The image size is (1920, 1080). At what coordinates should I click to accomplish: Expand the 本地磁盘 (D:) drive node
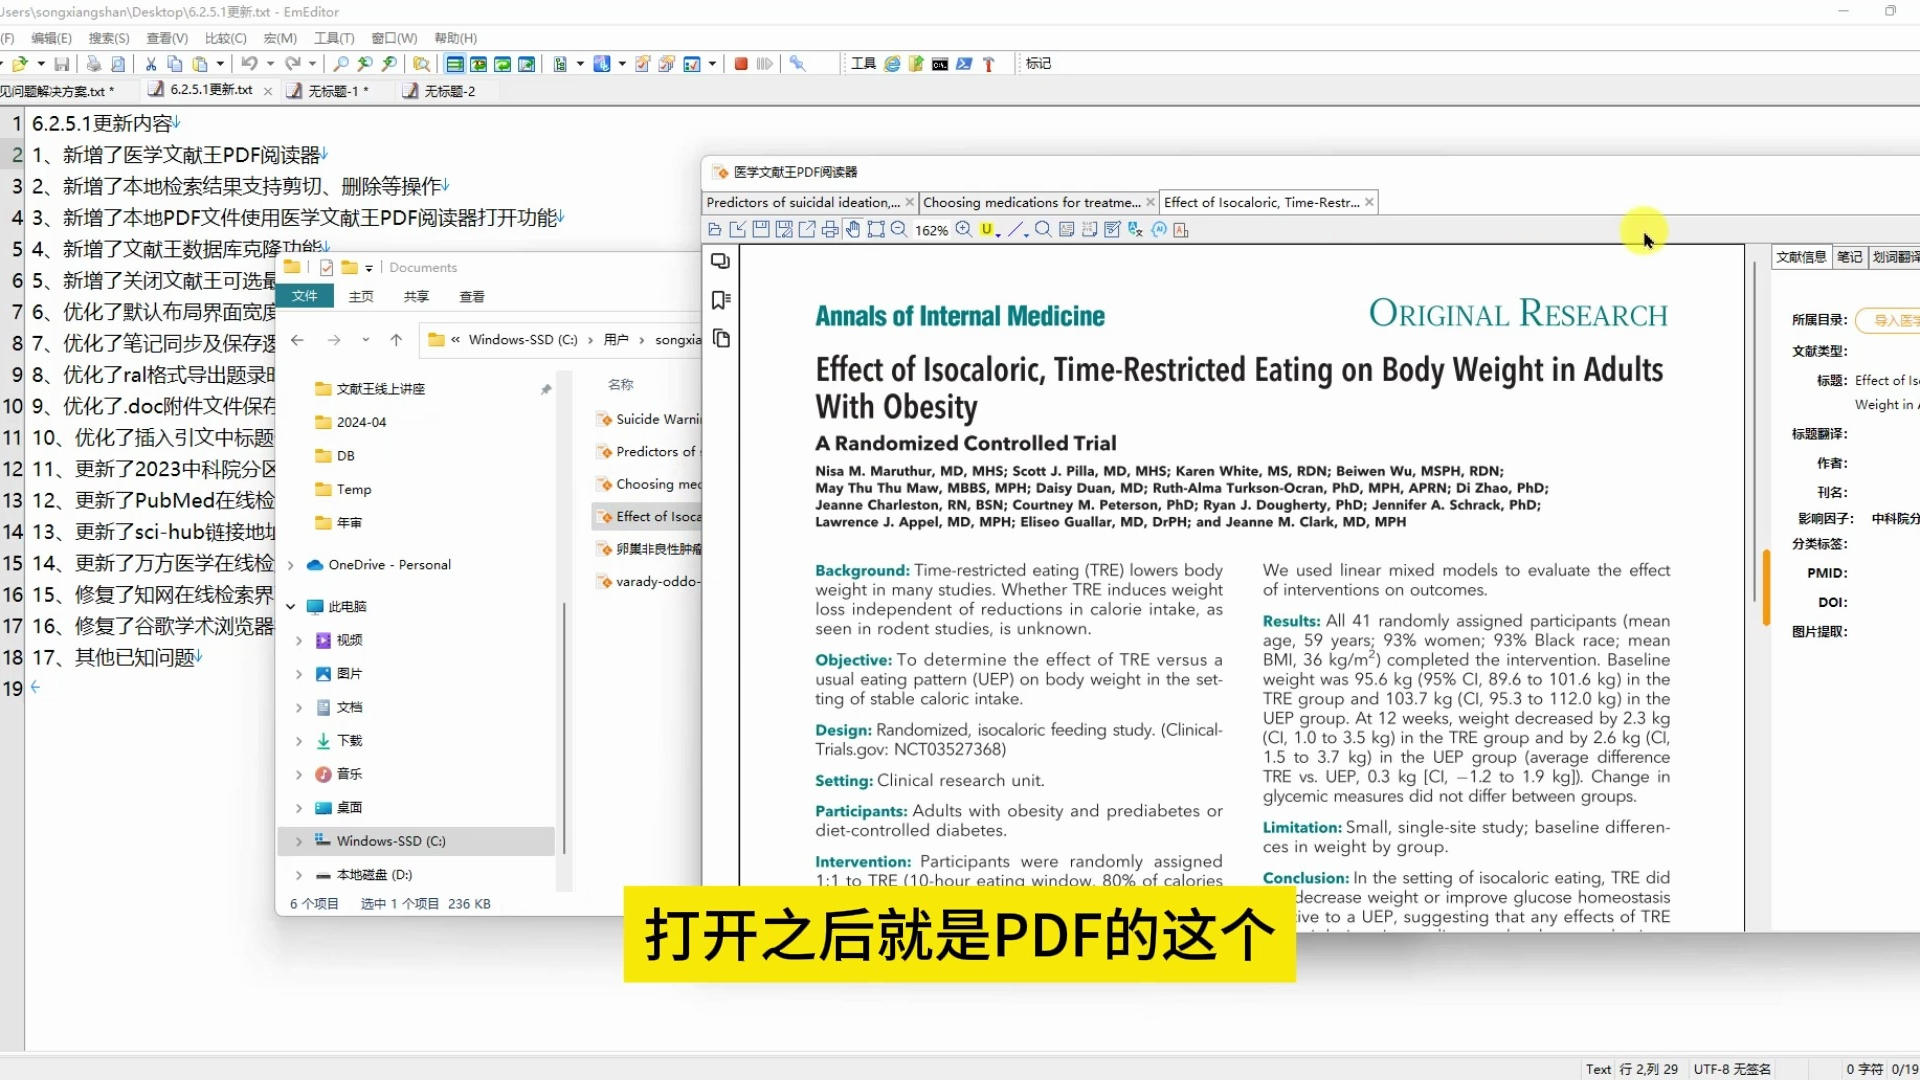pos(298,876)
